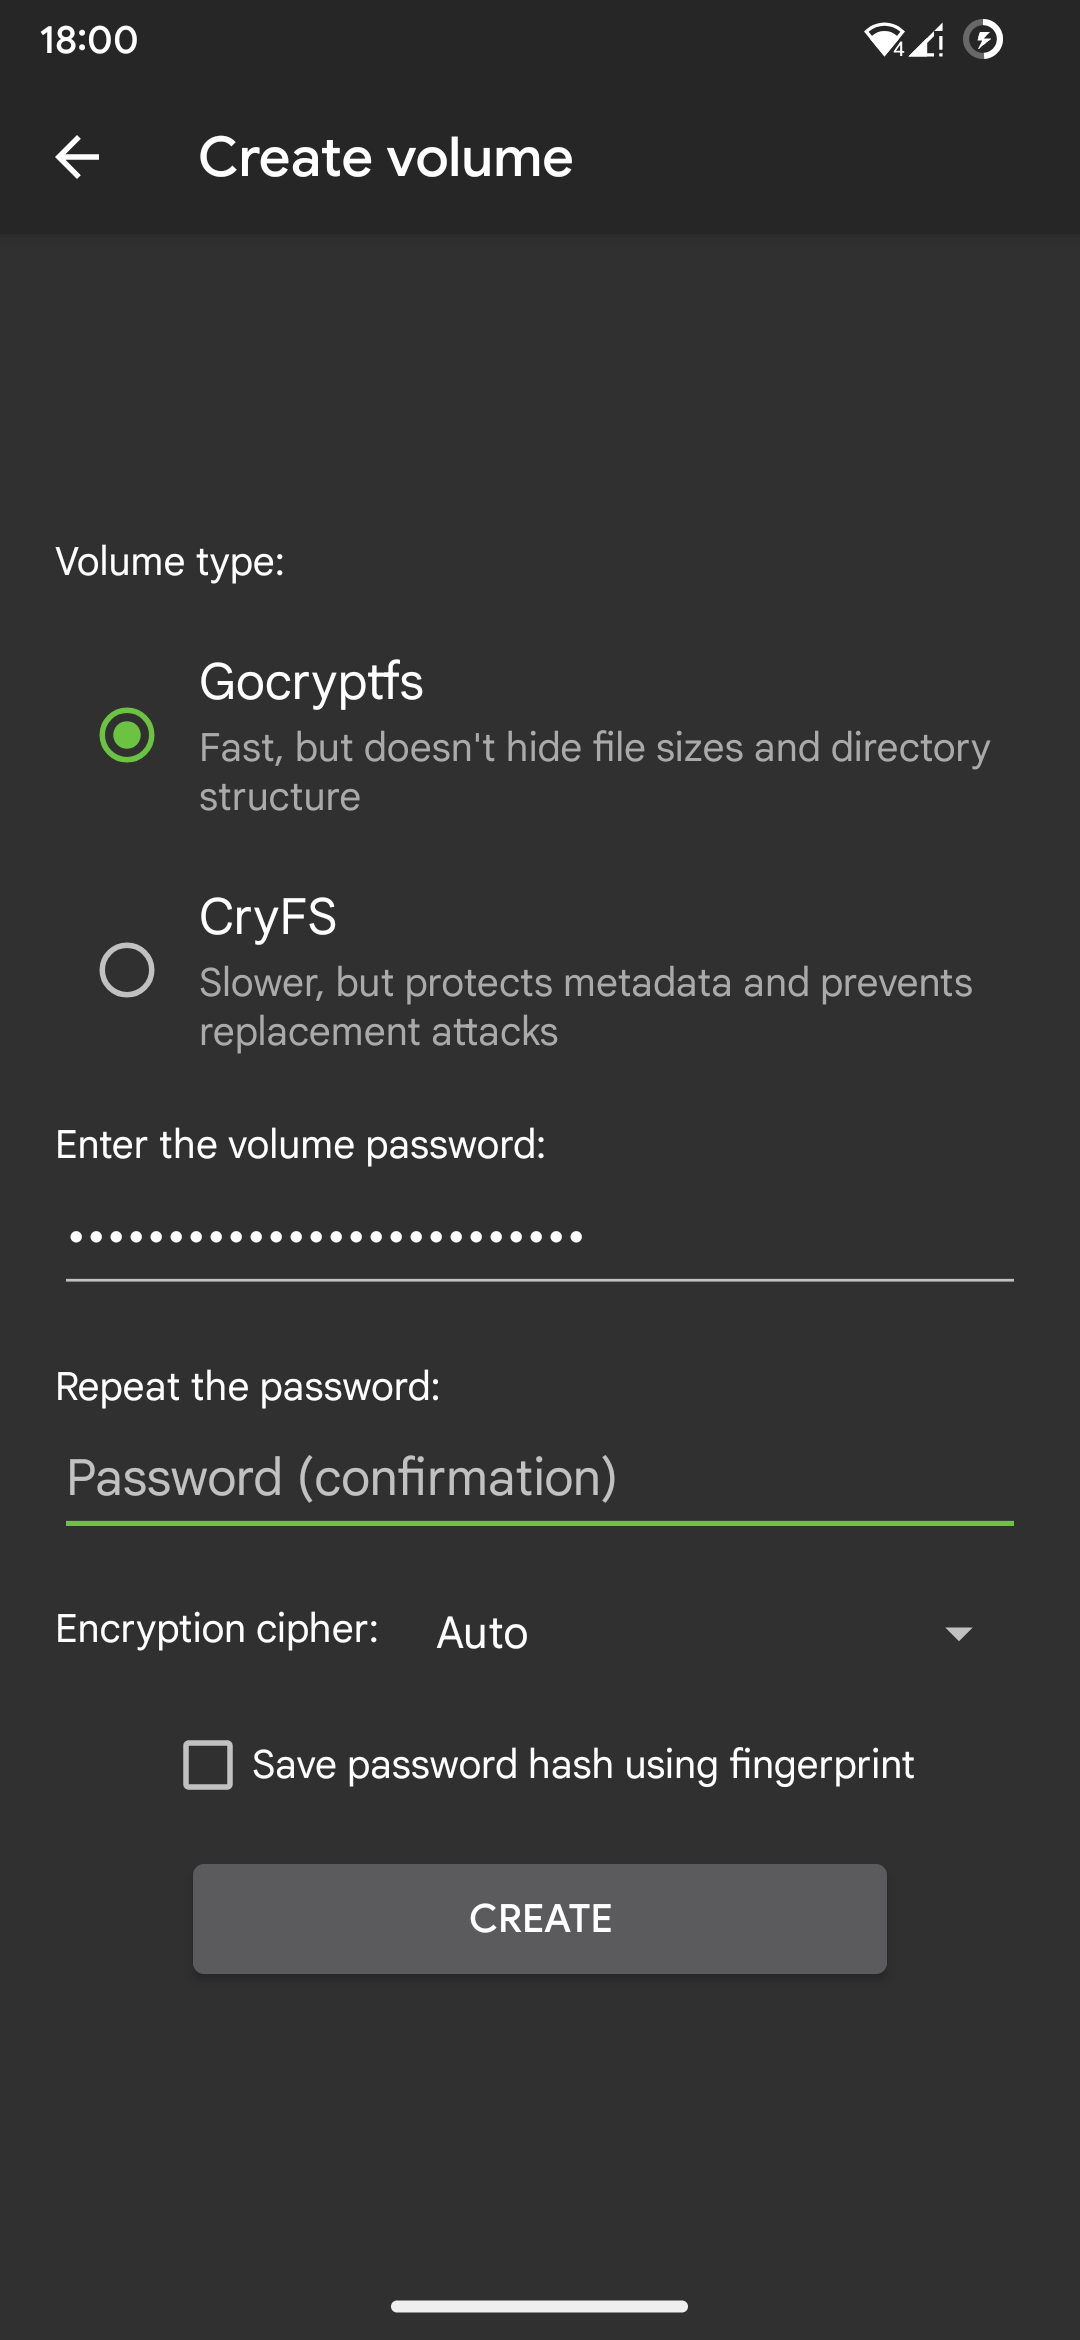This screenshot has width=1080, height=2340.
Task: Tap the Wi-Fi status icon
Action: [x=883, y=40]
